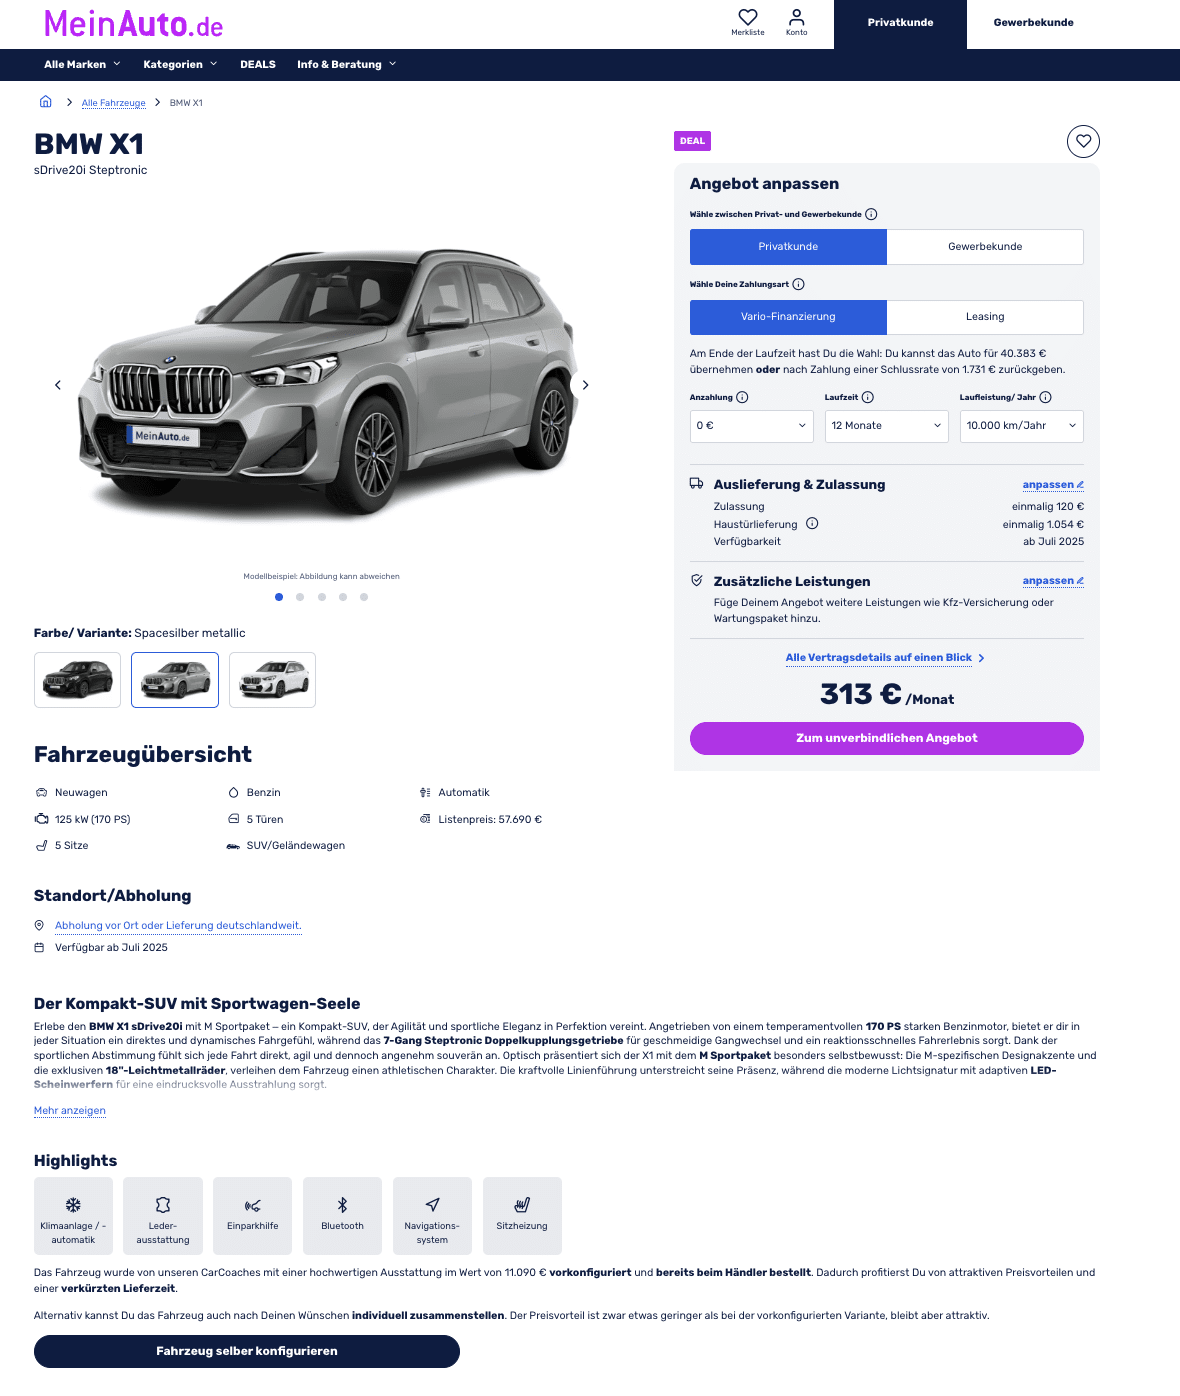1180x1396 pixels.
Task: Click info icon beside Wähle Deine Zahlungsart
Action: point(798,284)
